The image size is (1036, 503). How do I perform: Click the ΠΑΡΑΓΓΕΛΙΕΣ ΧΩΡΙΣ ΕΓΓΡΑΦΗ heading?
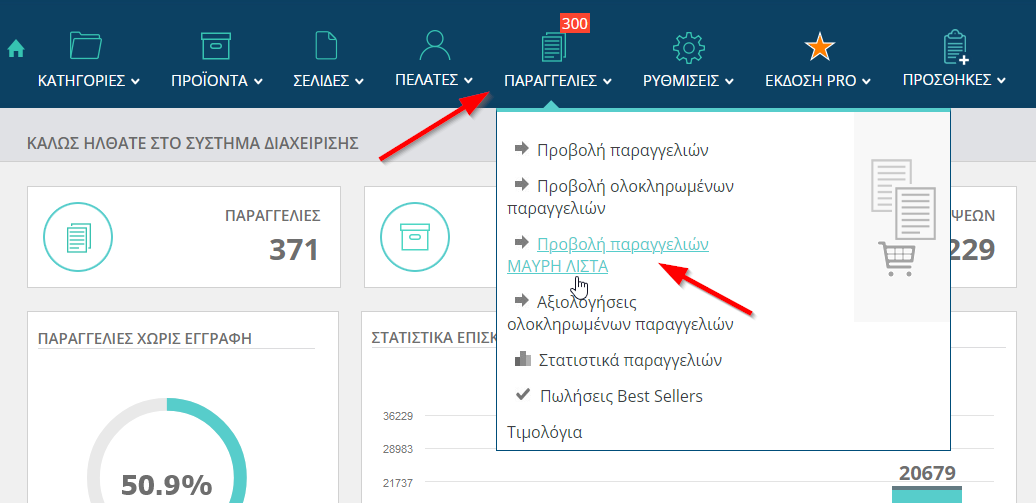pyautogui.click(x=145, y=339)
